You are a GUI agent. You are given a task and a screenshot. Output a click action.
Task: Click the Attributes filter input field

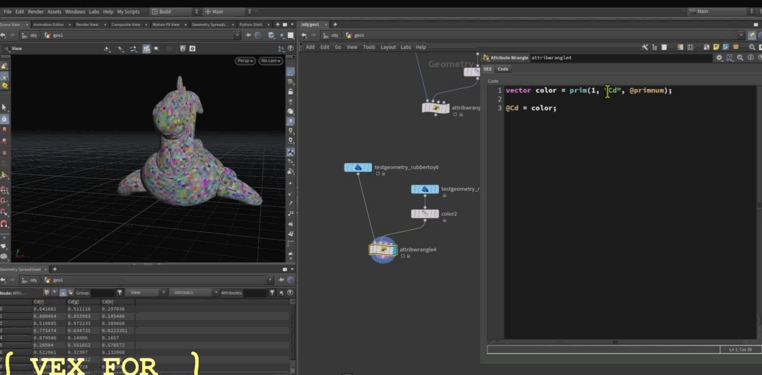[255, 293]
